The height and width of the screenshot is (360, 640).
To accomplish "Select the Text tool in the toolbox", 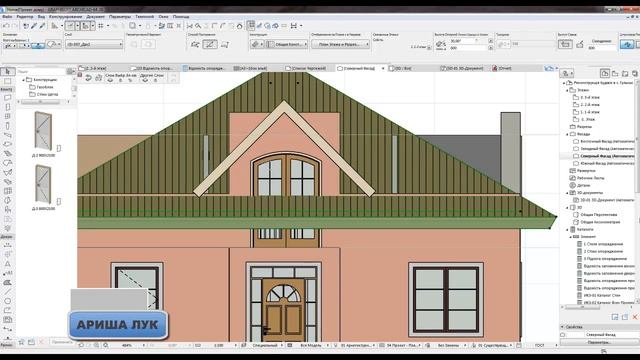I will (x=7, y=264).
